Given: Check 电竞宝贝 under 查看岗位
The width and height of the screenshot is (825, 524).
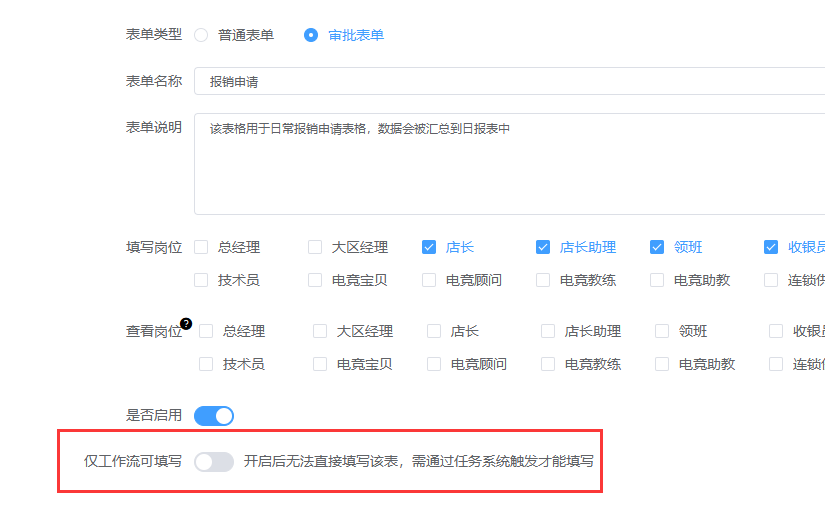Looking at the screenshot, I should pyautogui.click(x=320, y=364).
